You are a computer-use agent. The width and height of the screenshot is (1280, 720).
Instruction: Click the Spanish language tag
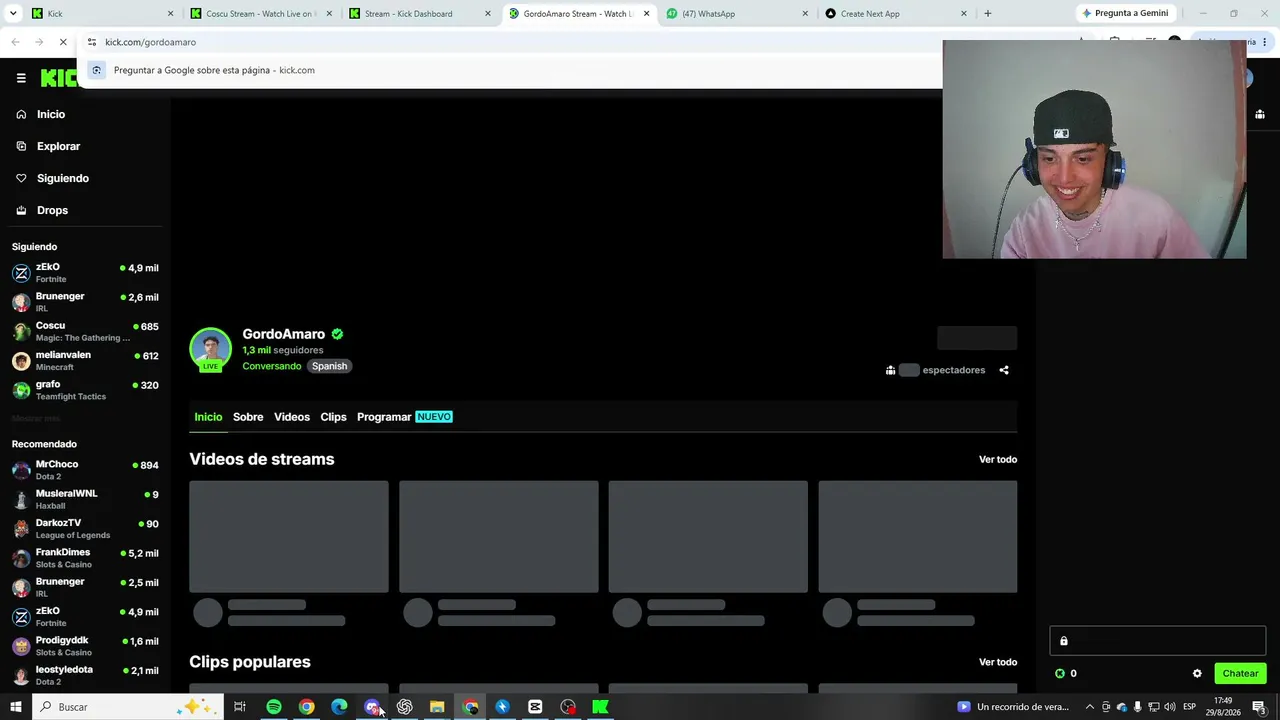coord(329,366)
